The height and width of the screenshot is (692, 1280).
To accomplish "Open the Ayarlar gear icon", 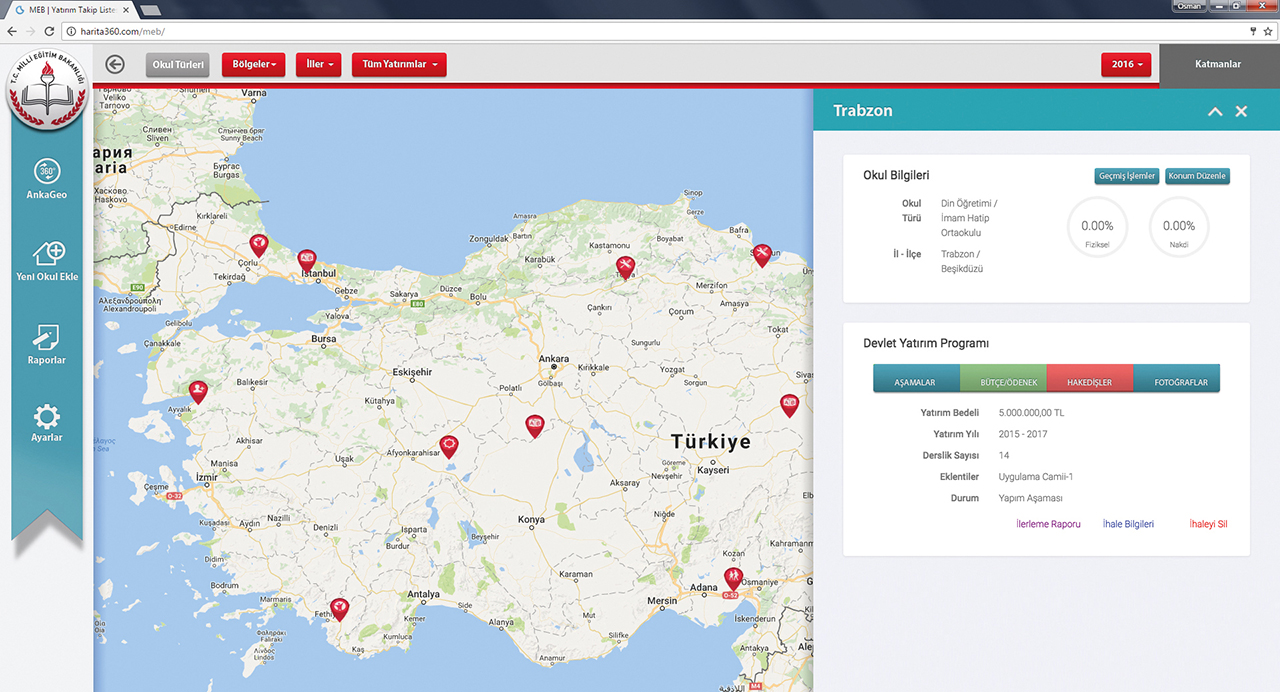I will coord(47,418).
